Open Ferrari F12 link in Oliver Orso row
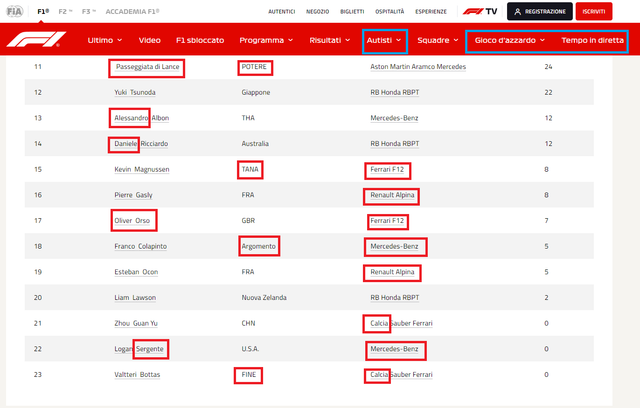640x408 pixels. (x=387, y=221)
